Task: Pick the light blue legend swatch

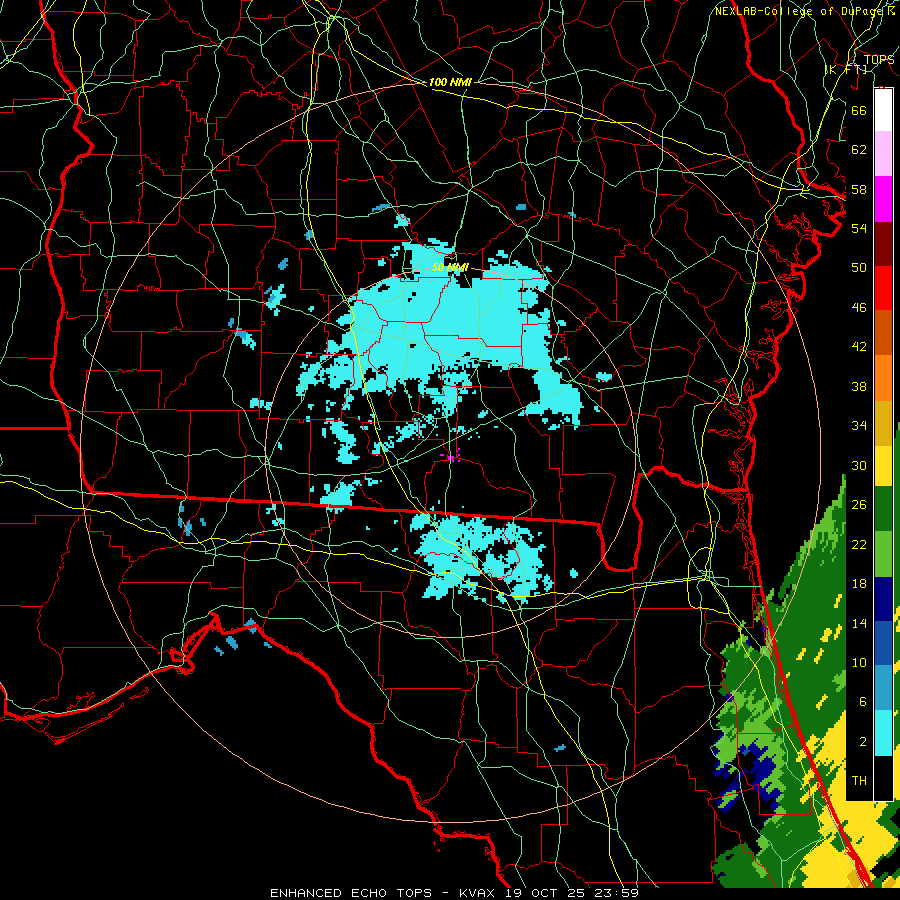Action: [x=883, y=688]
